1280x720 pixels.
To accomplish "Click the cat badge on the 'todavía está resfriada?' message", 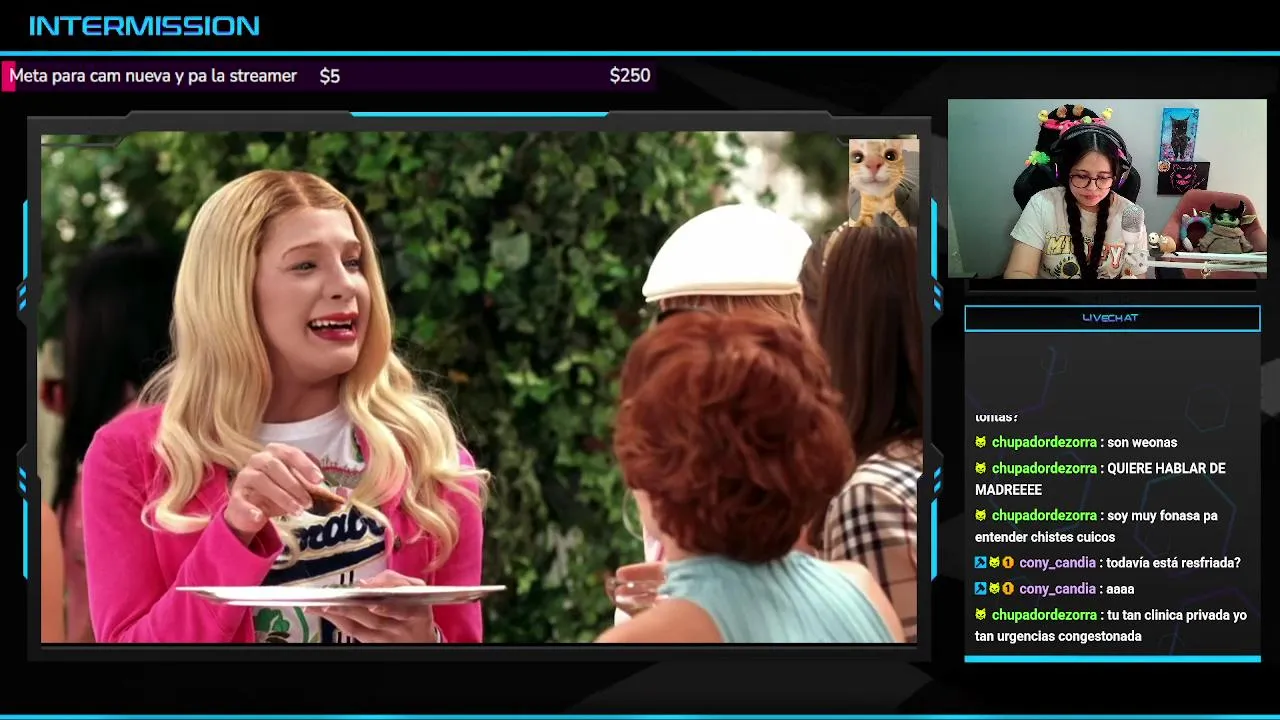I will click(x=994, y=563).
